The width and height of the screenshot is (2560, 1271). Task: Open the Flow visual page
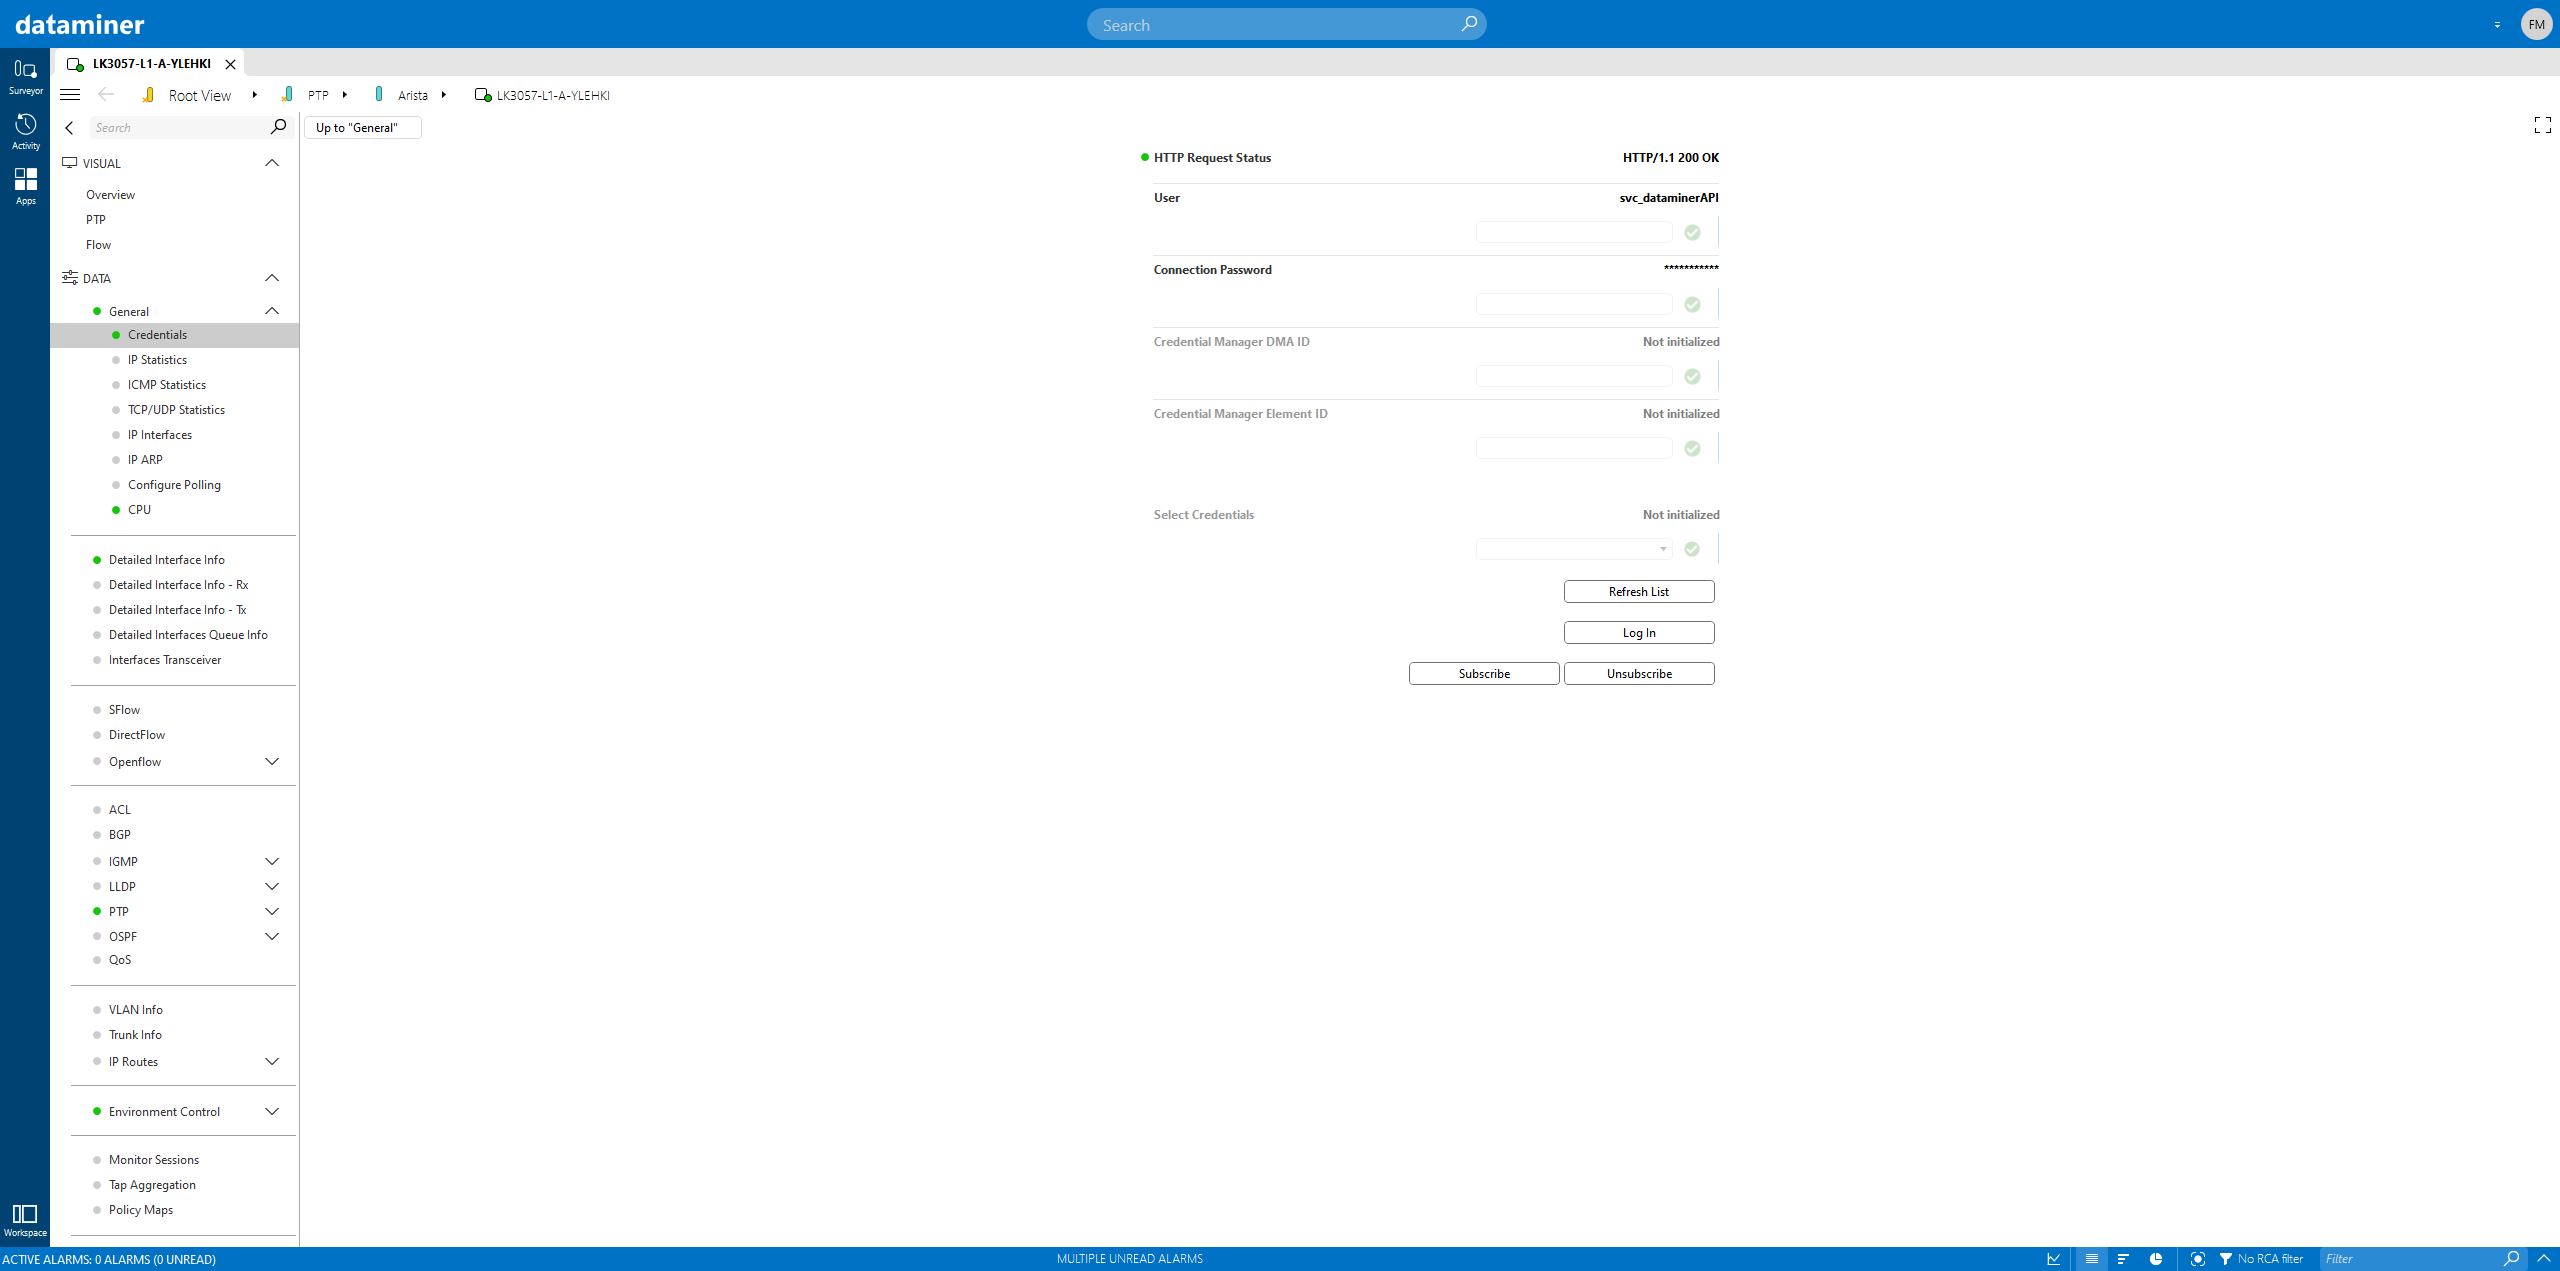point(98,245)
